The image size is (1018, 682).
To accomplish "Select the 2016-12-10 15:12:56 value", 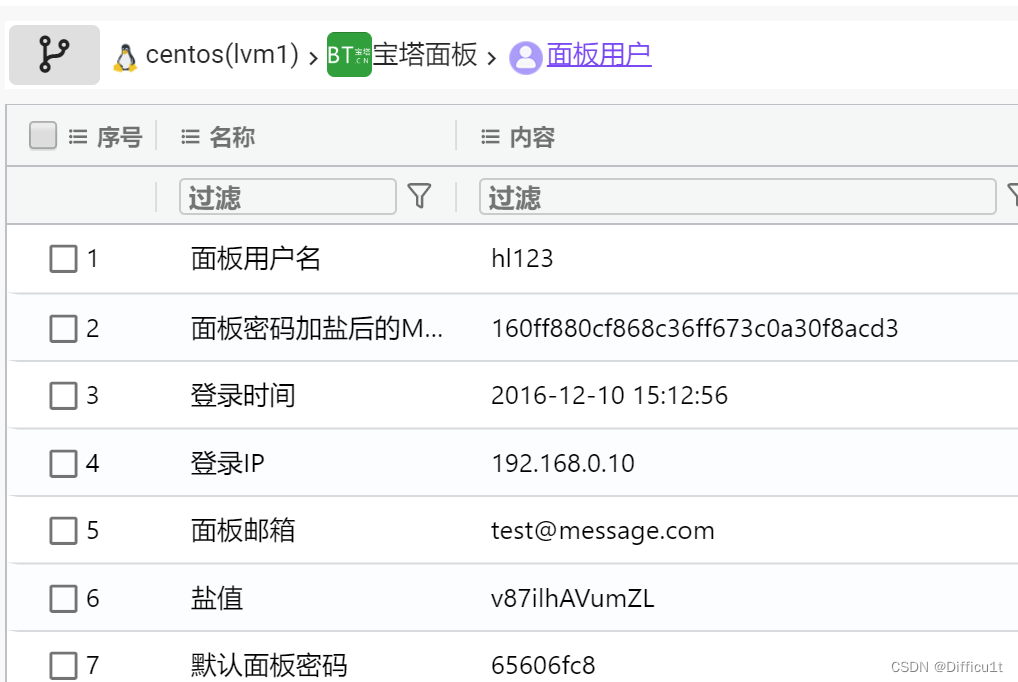I will tap(609, 396).
